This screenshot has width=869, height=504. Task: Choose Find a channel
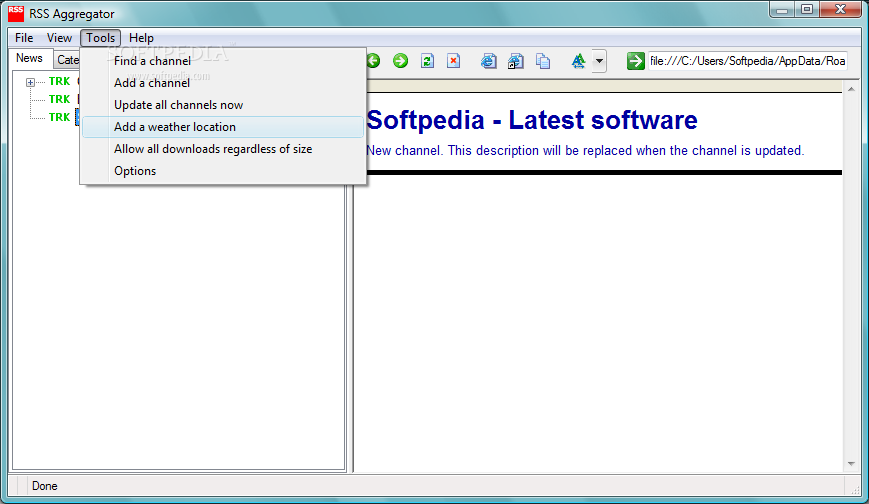[223, 61]
